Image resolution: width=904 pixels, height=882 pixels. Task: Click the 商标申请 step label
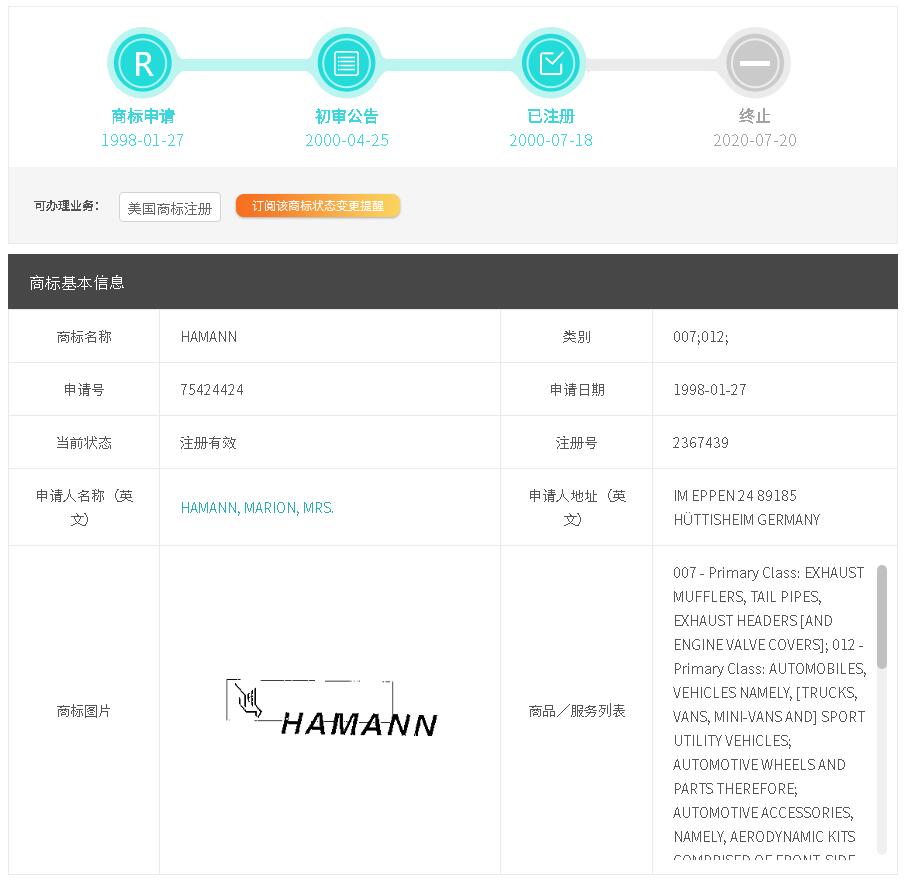coord(143,116)
